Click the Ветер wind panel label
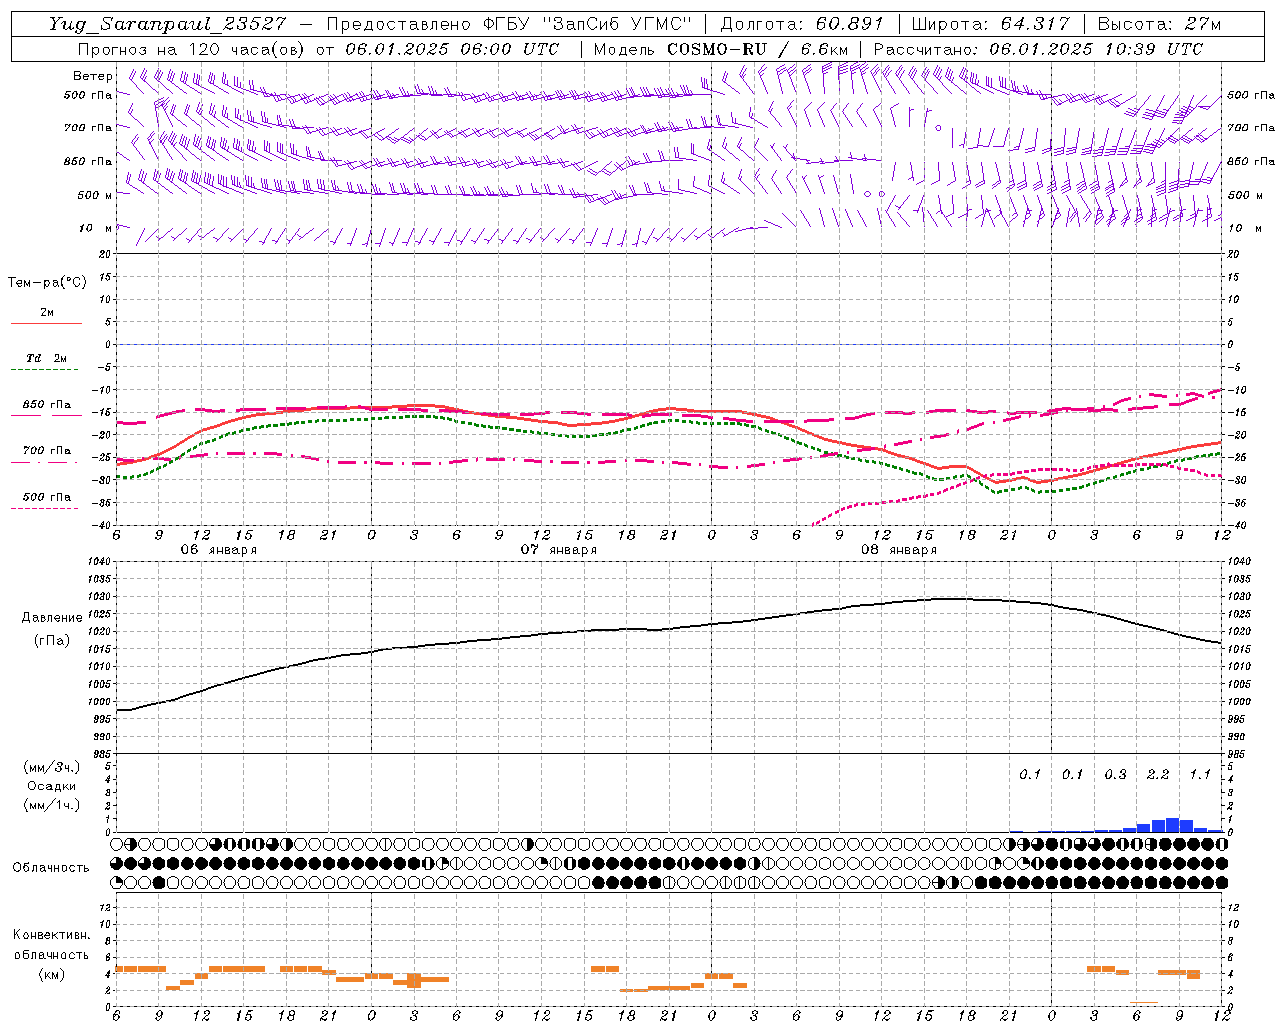This screenshot has width=1280, height=1024. [x=93, y=76]
